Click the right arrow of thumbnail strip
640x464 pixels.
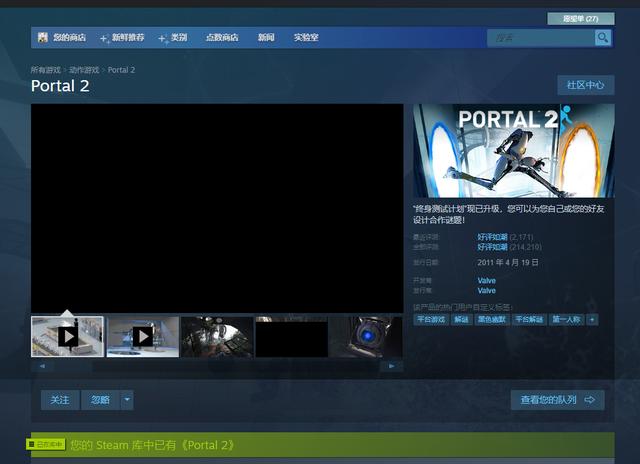(x=391, y=366)
